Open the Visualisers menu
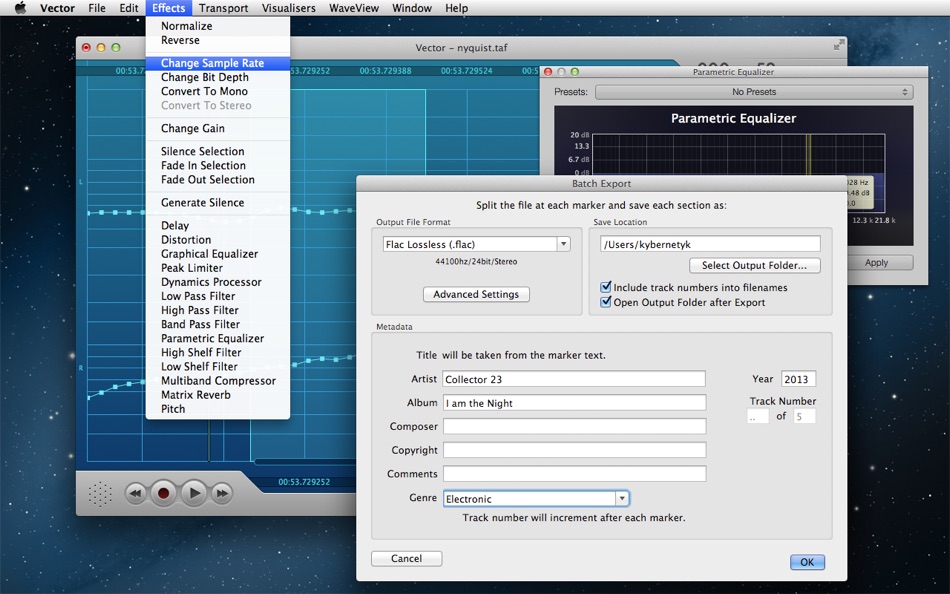Screen dimensions: 950x594 click(288, 8)
